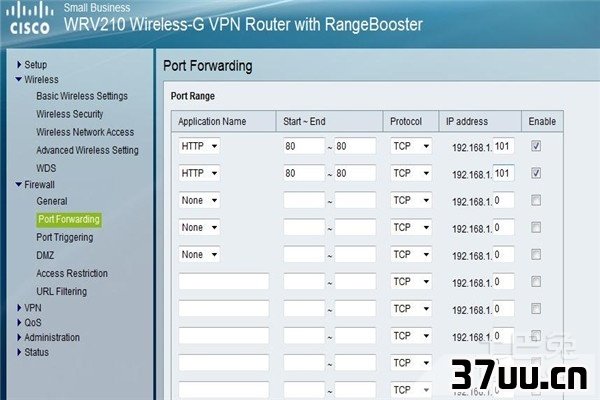The image size is (600, 400).
Task: Click second row start port field
Action: tap(304, 173)
